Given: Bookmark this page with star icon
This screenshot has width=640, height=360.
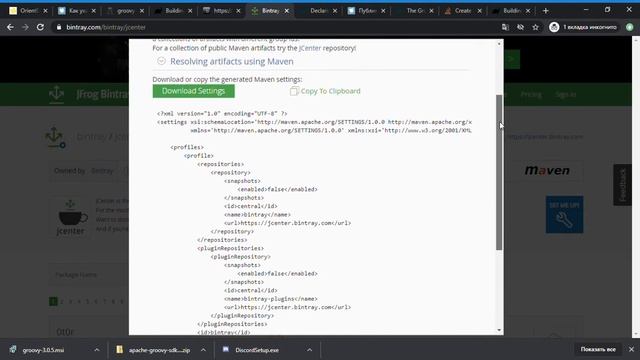Looking at the screenshot, I should [x=536, y=27].
